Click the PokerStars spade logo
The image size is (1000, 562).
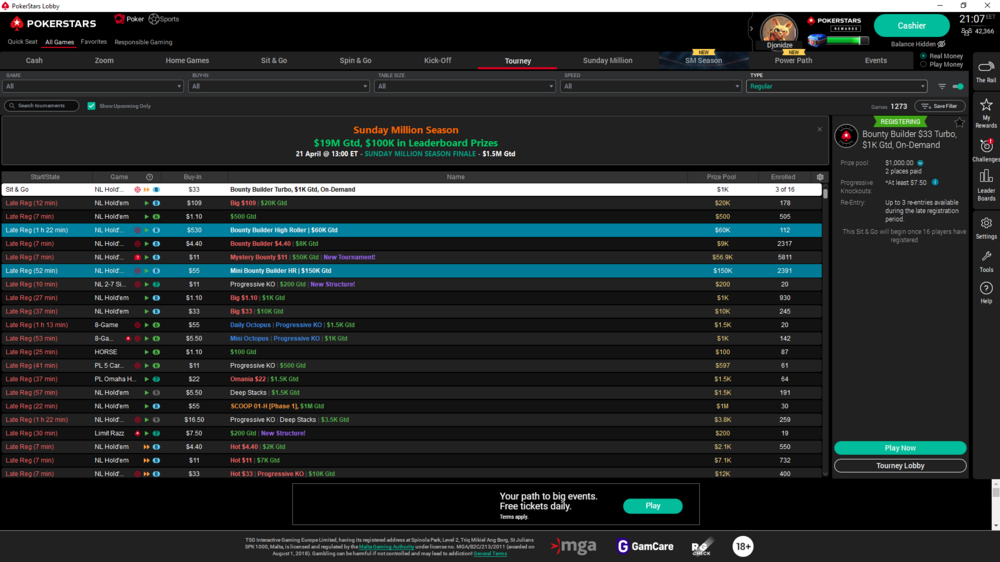[x=17, y=24]
